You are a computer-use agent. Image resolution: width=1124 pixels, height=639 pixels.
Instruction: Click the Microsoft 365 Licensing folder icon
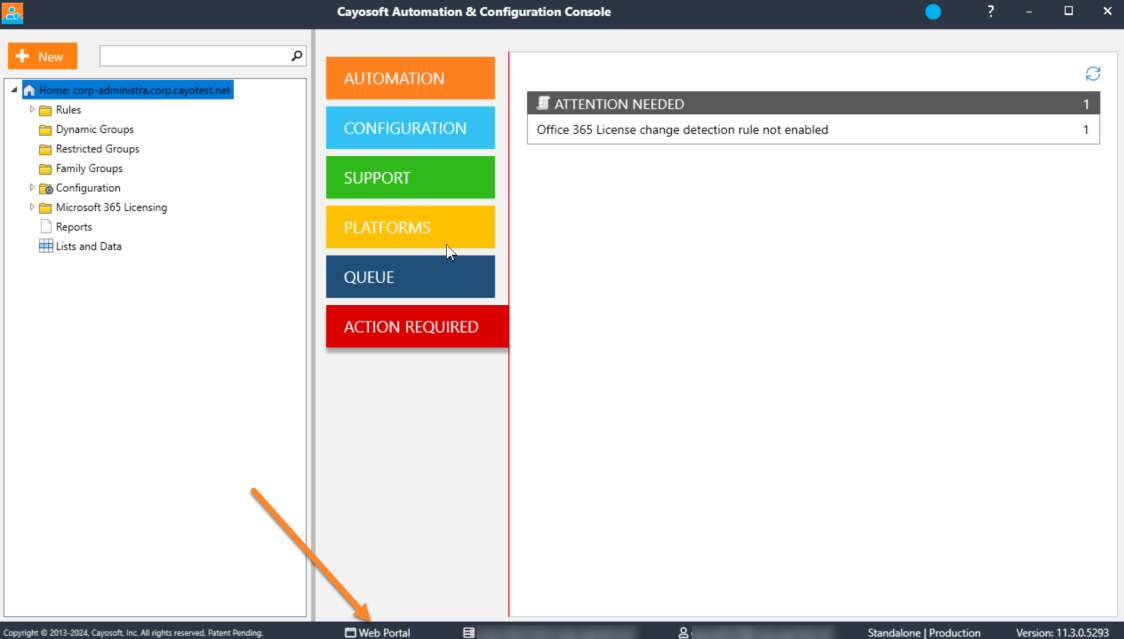[45, 207]
